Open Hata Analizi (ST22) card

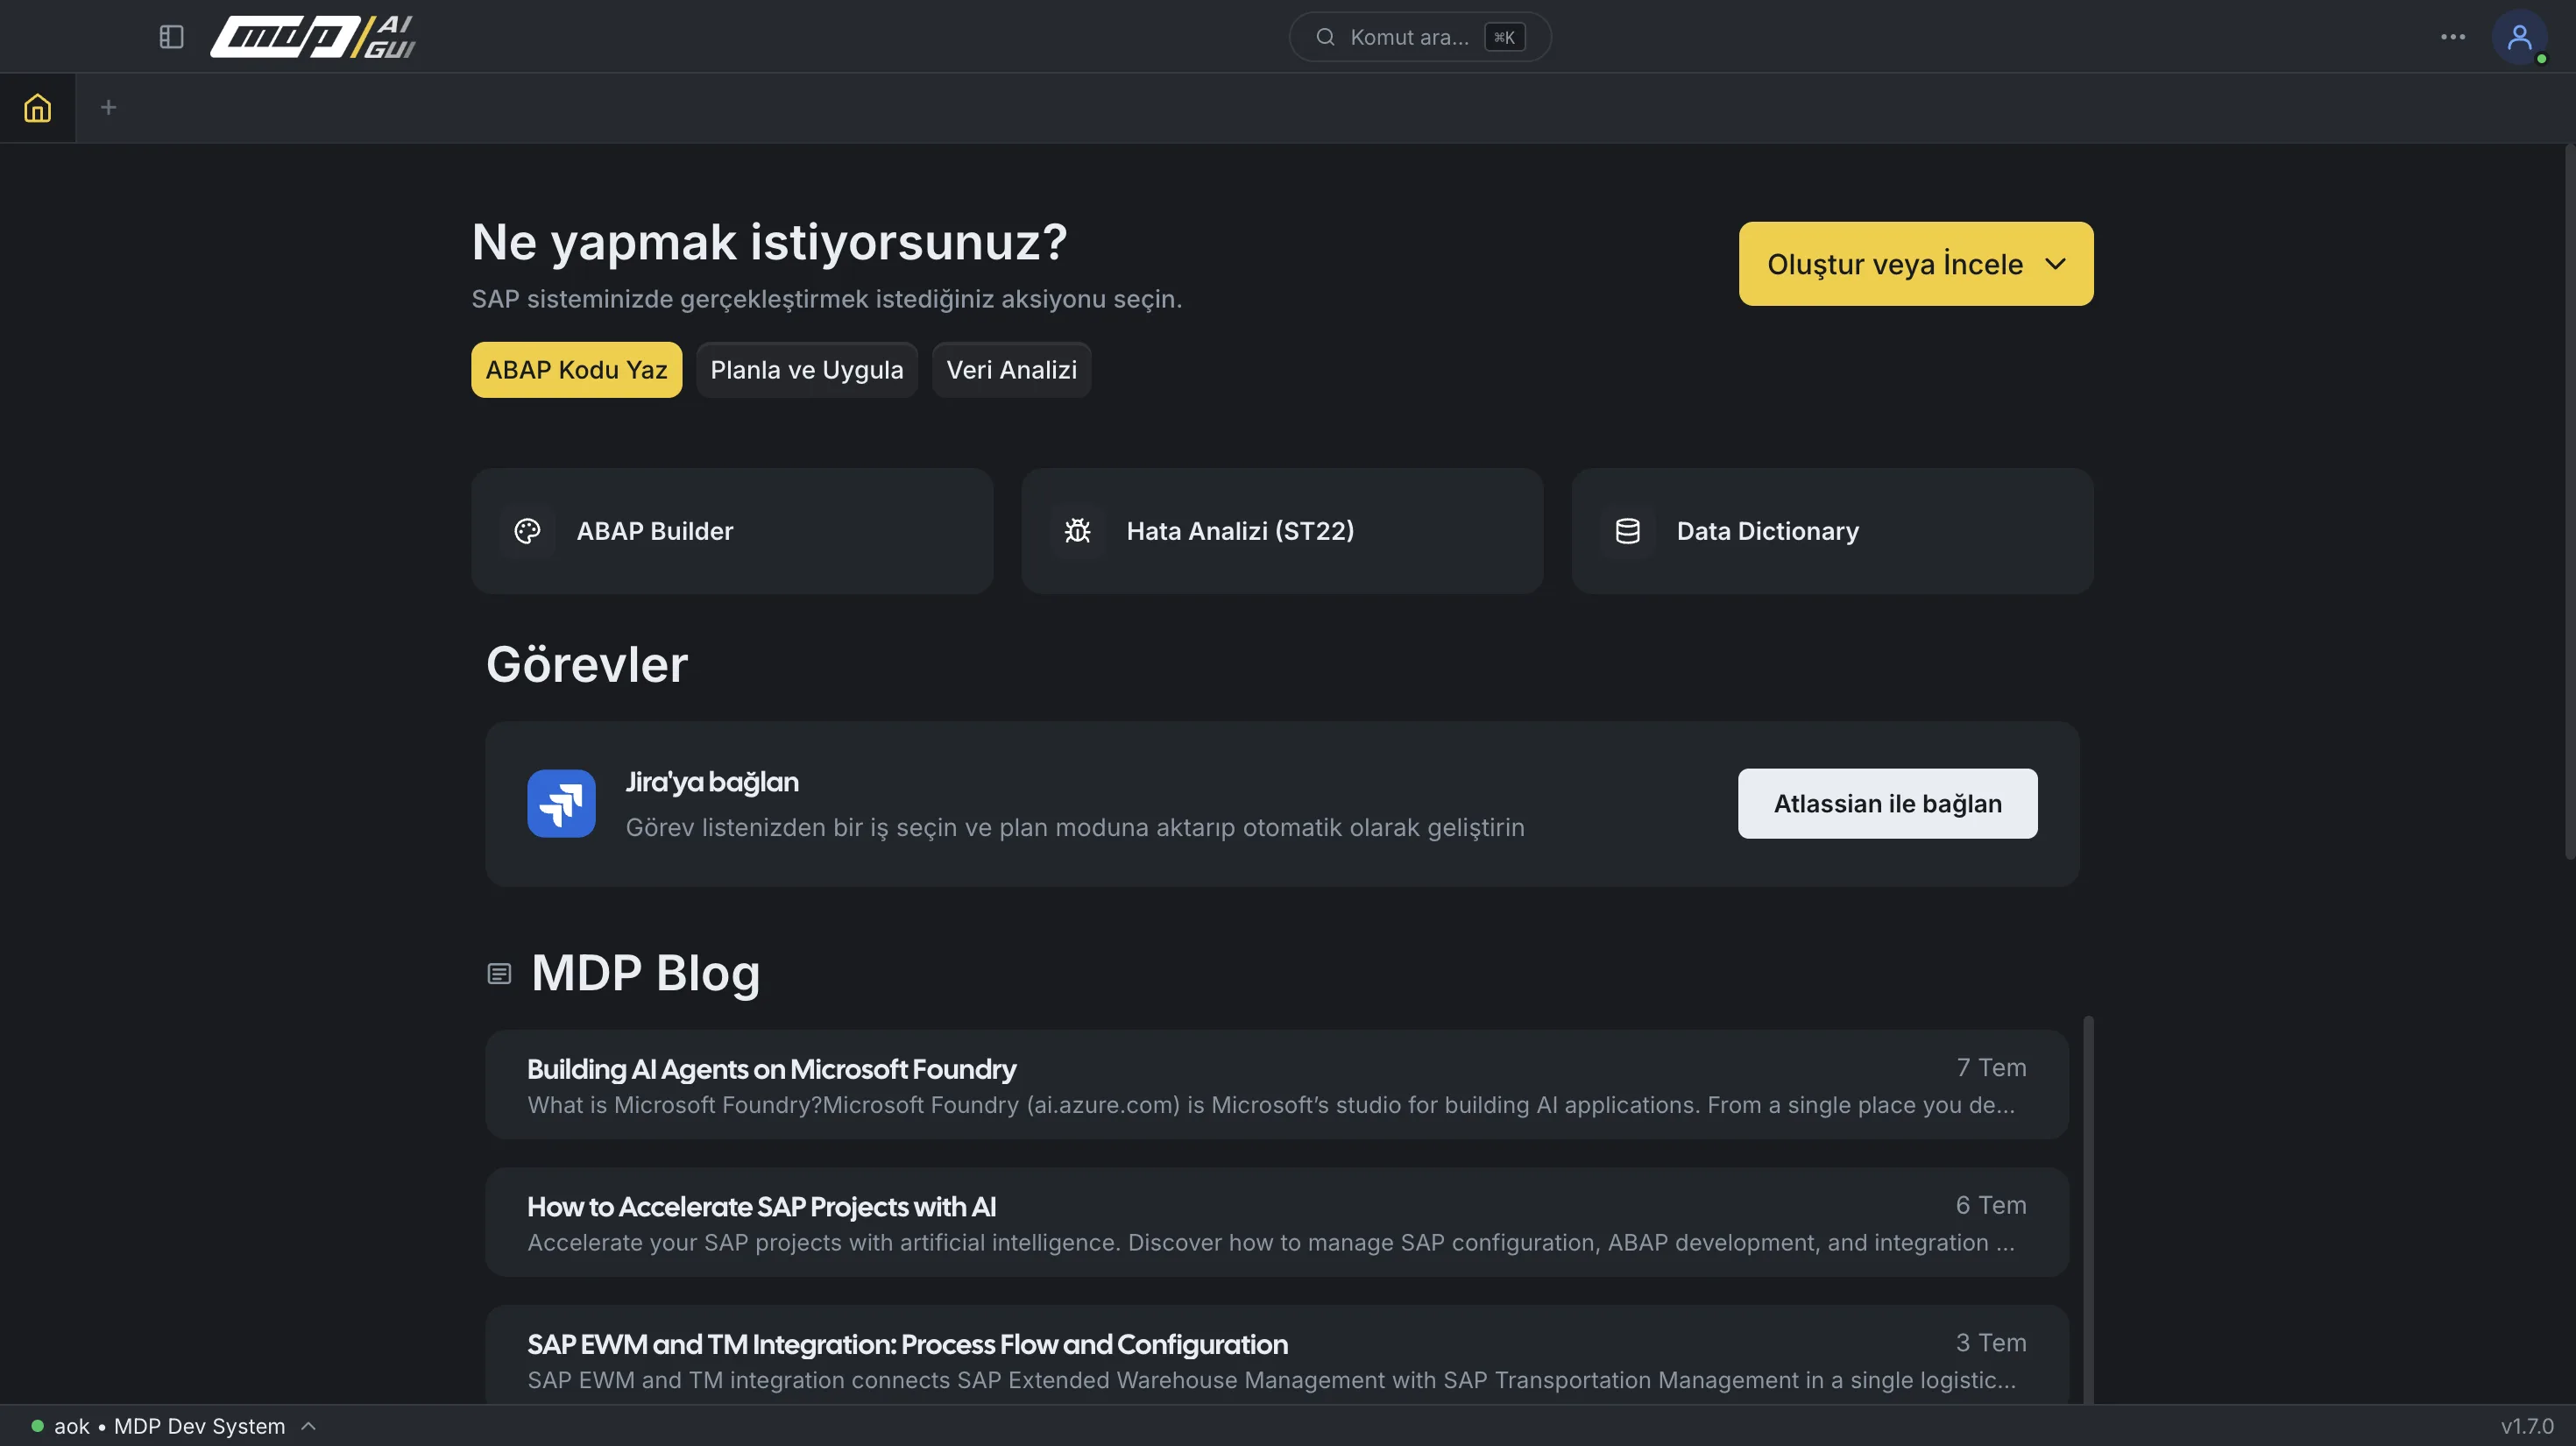pos(1282,531)
